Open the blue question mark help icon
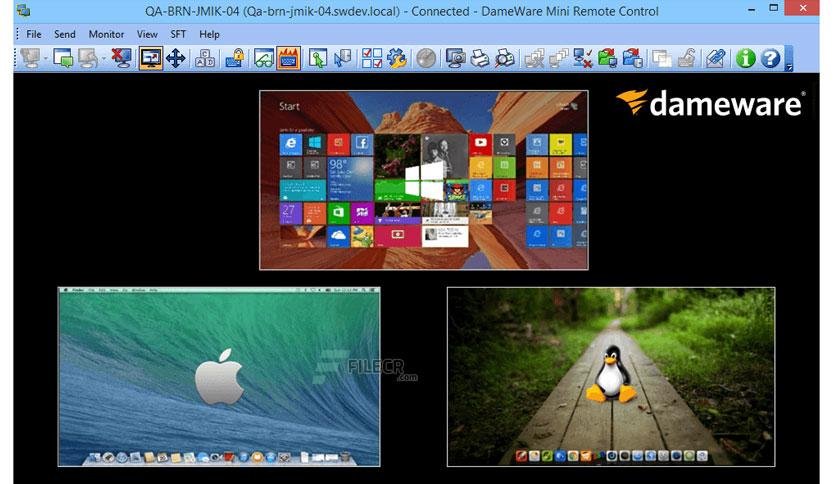 [770, 58]
